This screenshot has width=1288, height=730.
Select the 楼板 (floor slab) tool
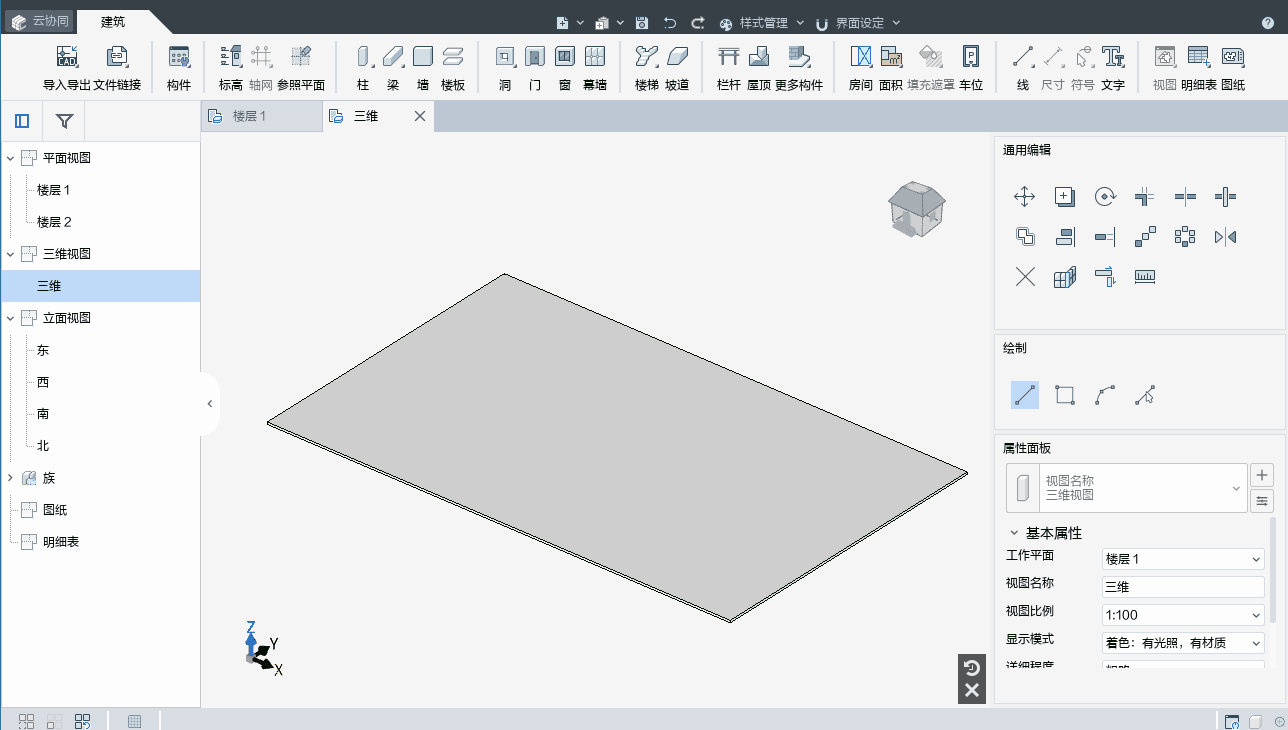pos(453,67)
